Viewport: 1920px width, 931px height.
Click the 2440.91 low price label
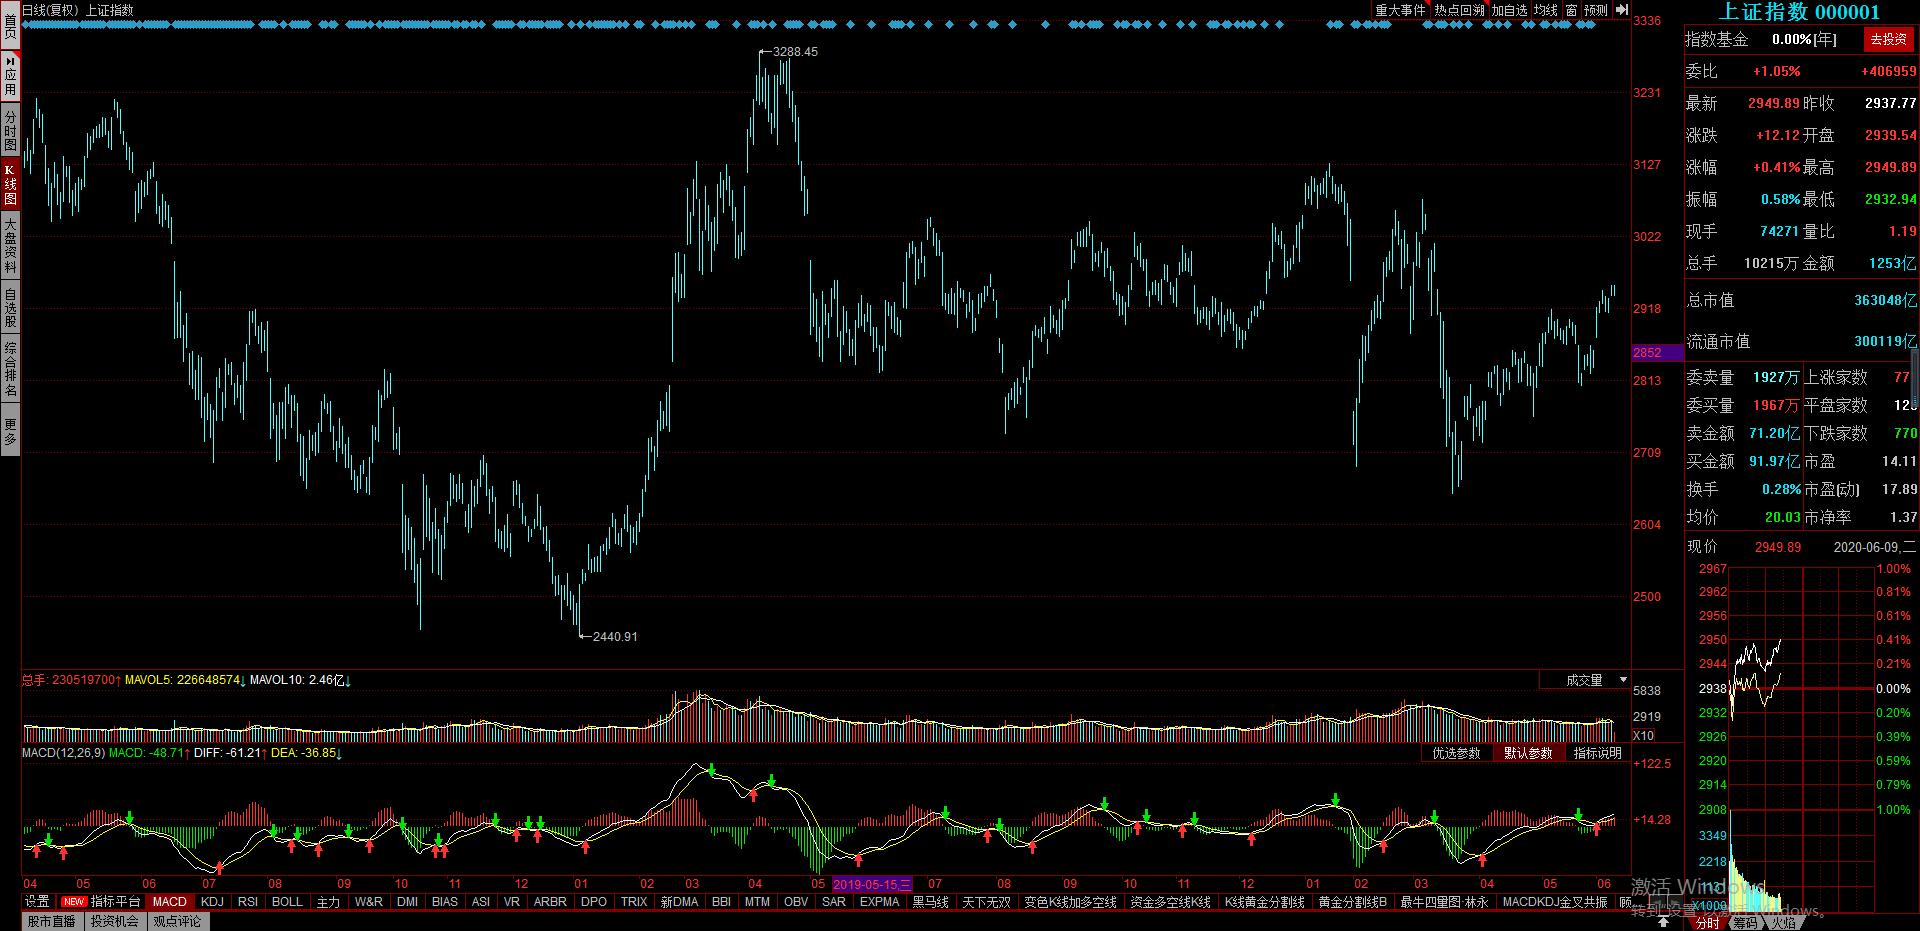pyautogui.click(x=615, y=636)
